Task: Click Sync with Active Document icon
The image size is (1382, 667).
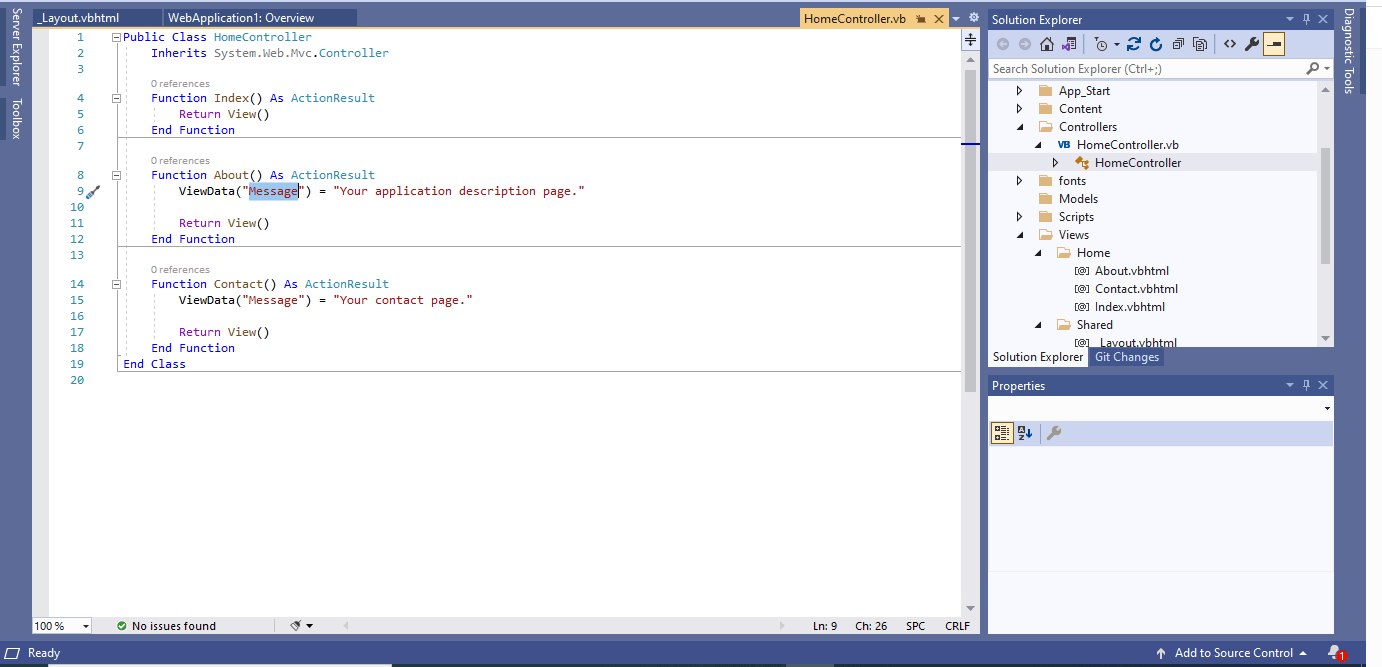Action: click(1133, 44)
